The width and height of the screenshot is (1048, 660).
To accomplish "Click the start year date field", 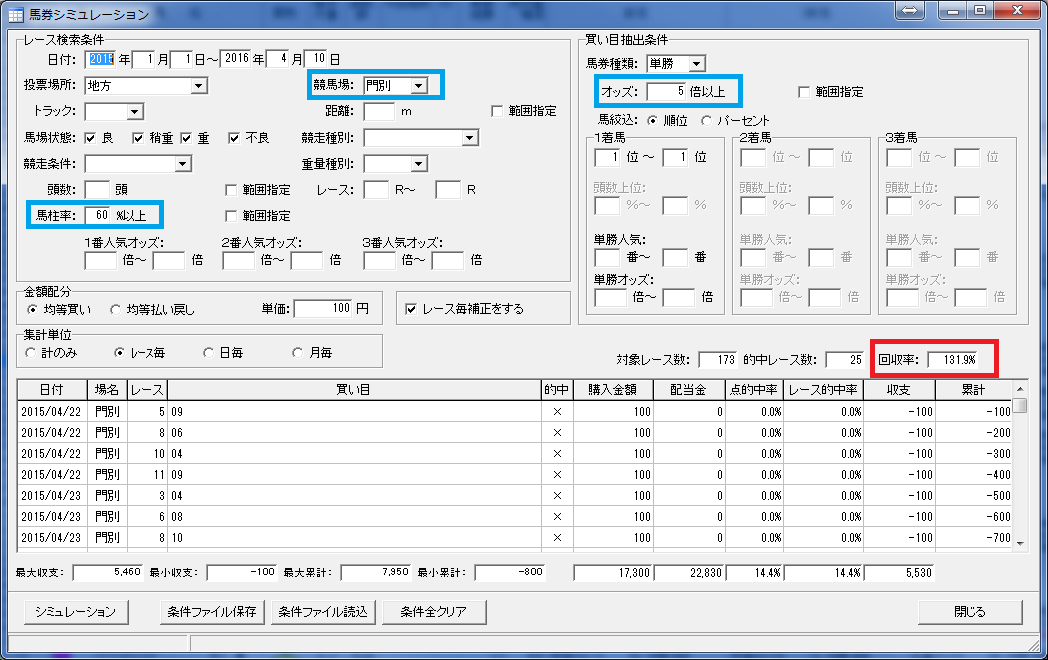I will 101,59.
